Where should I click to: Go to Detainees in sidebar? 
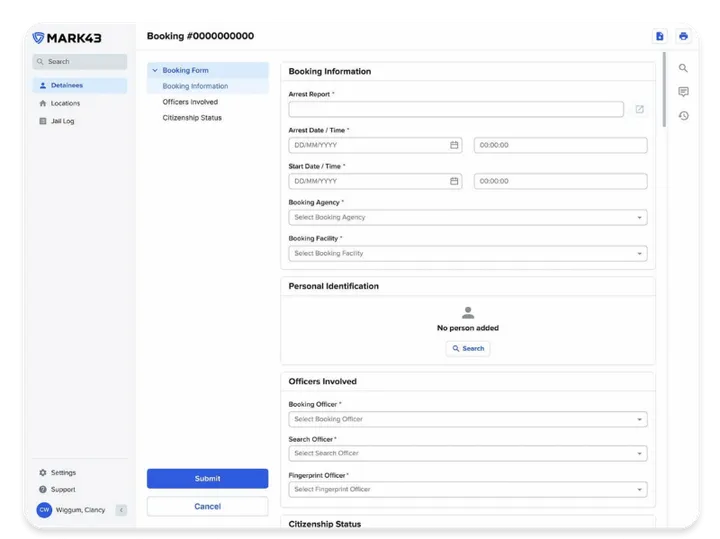pos(80,85)
